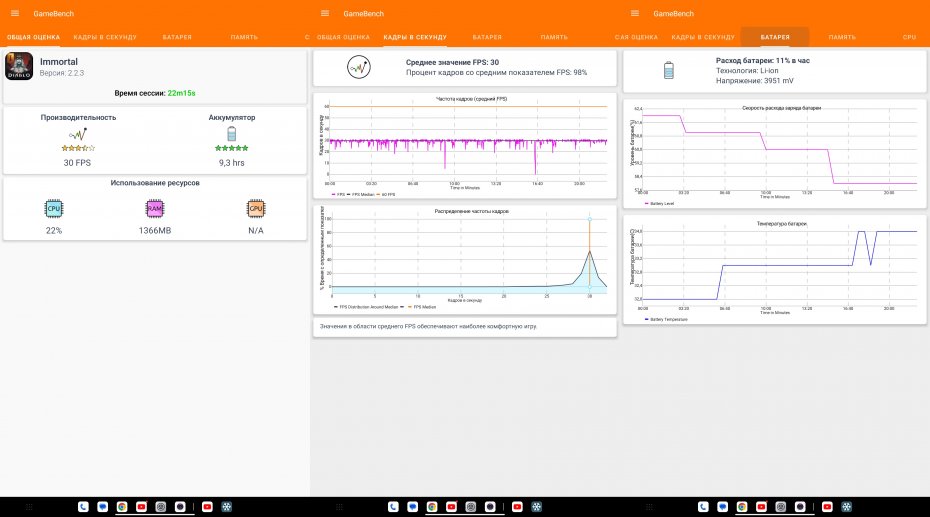The height and width of the screenshot is (517, 930).
Task: Toggle the Battery Temperature legend entry
Action: click(x=668, y=320)
